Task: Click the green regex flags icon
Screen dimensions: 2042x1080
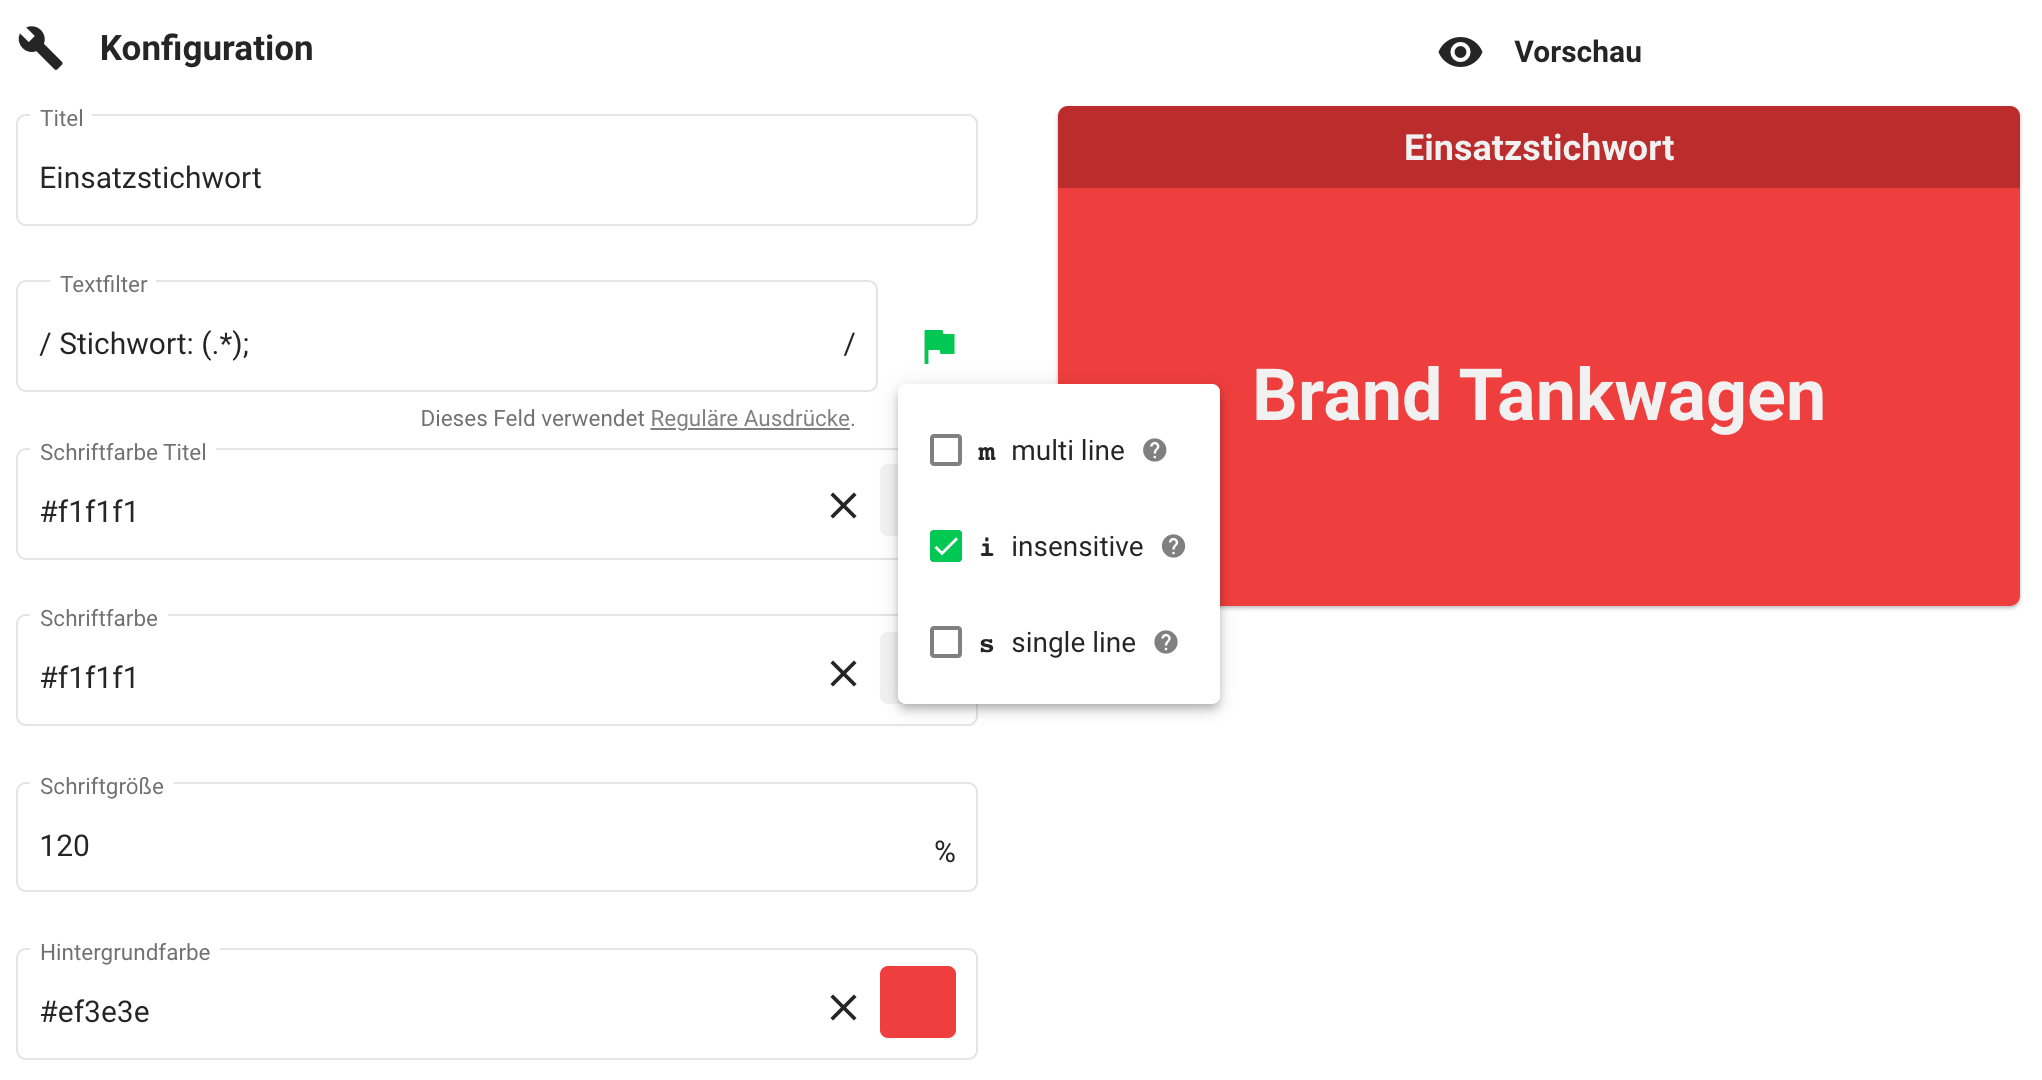Action: pos(938,346)
